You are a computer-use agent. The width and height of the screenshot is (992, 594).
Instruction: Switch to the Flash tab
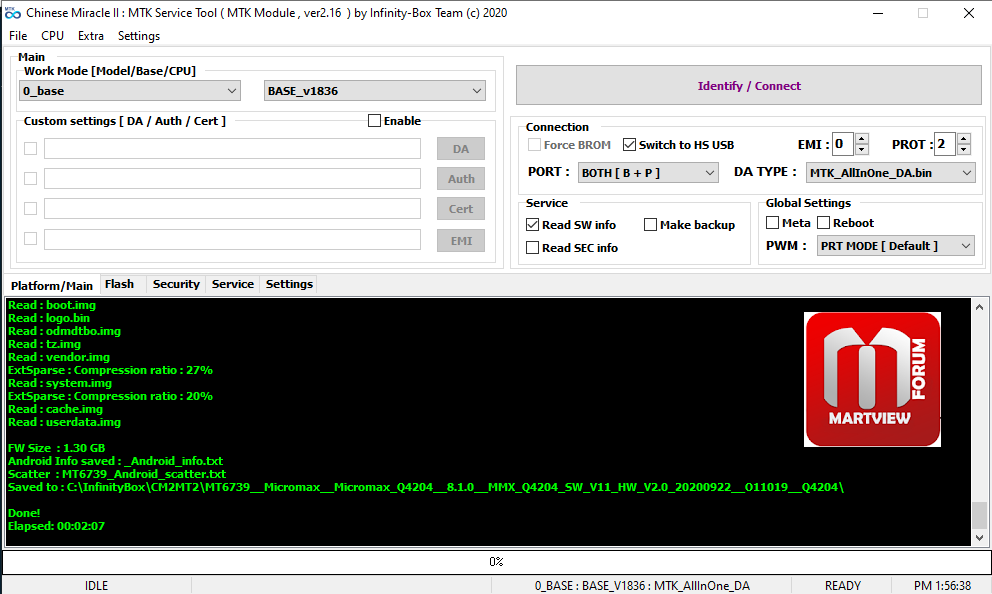(120, 284)
